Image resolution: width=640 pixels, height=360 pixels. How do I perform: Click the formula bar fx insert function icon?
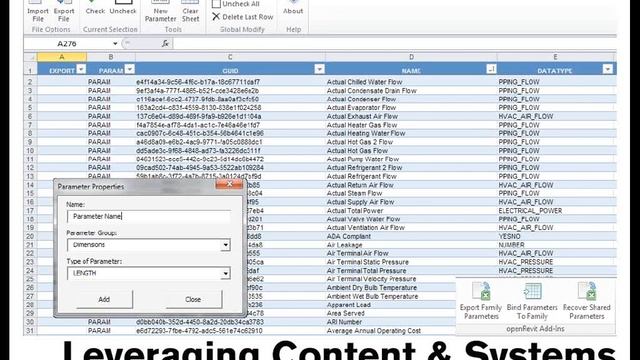[165, 43]
